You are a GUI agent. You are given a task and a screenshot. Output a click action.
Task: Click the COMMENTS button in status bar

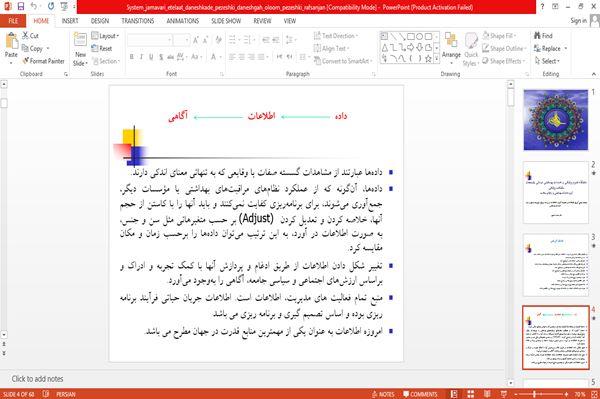coord(420,394)
